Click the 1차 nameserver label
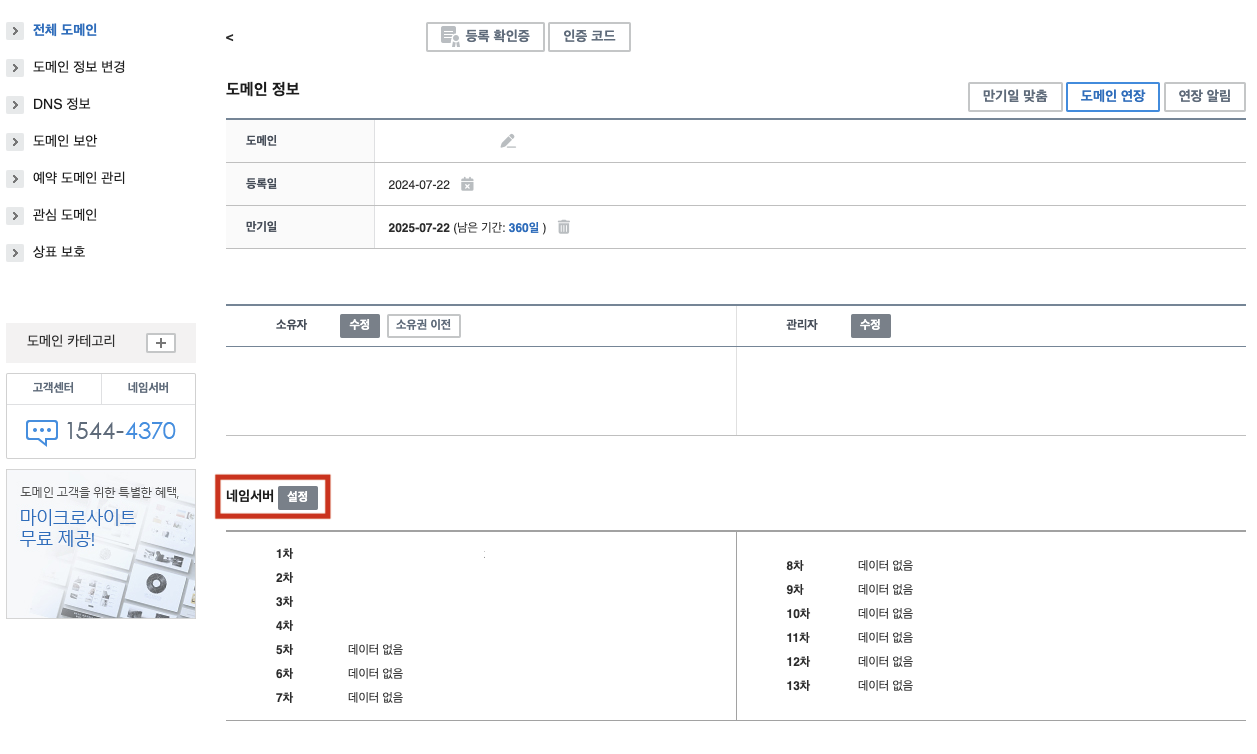The image size is (1257, 754). pos(284,554)
